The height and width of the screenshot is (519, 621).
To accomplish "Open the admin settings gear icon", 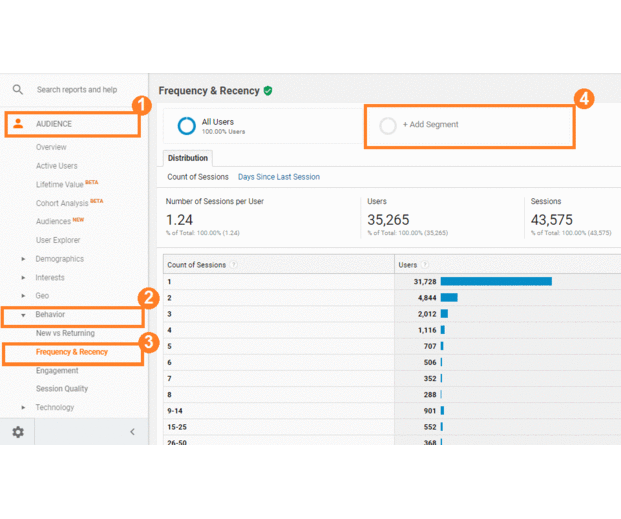I will (x=18, y=432).
